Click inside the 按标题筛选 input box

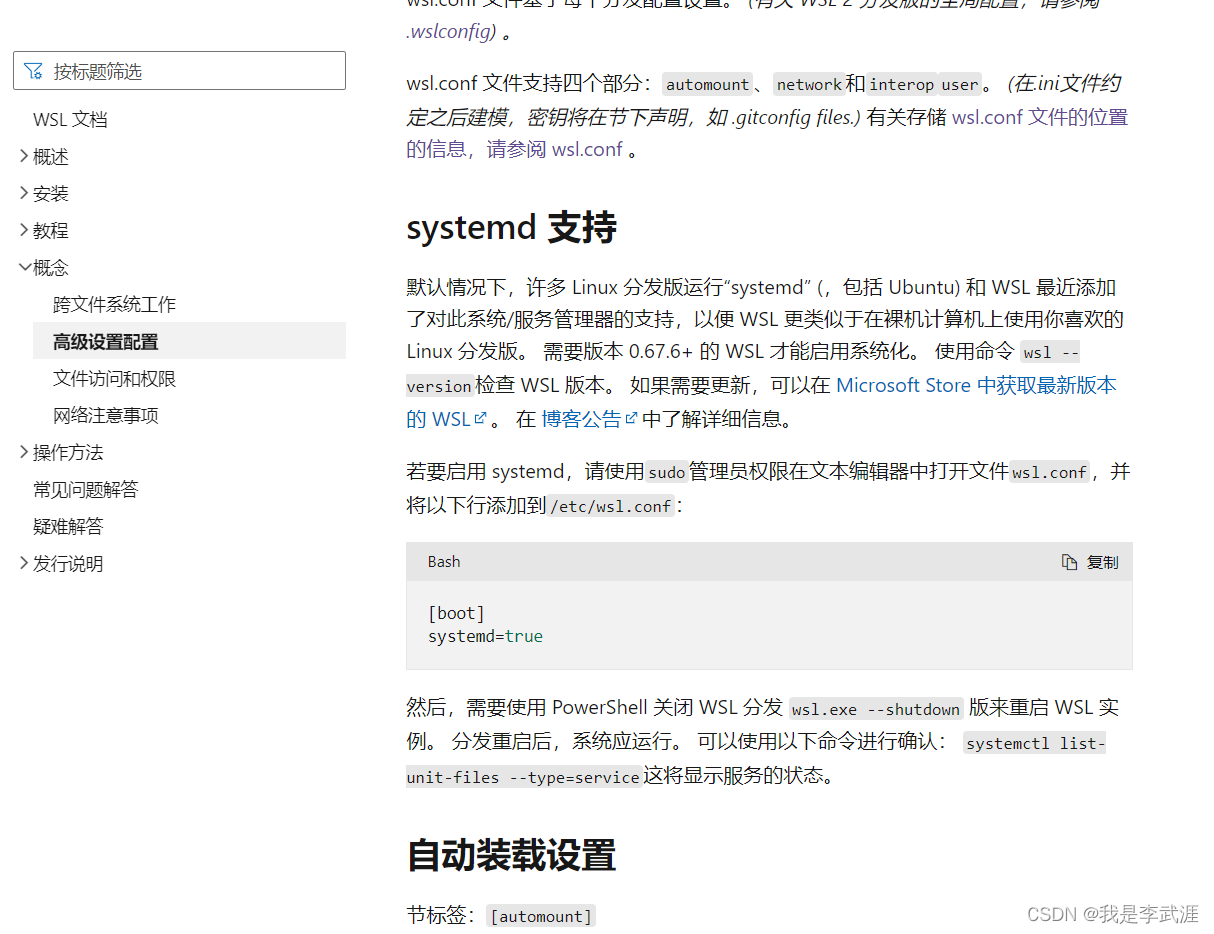click(180, 70)
